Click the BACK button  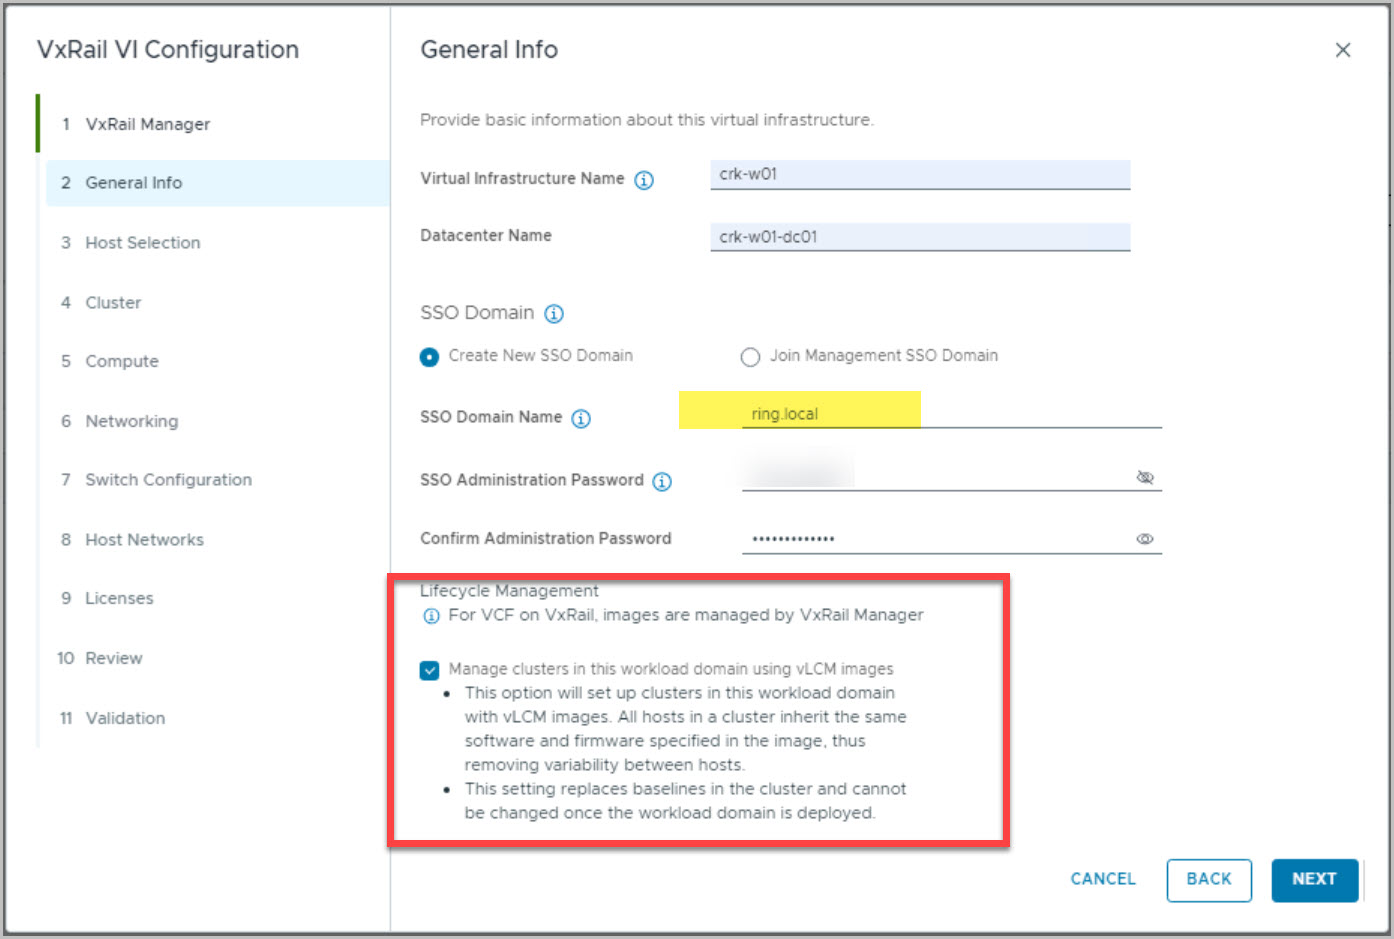pos(1208,879)
